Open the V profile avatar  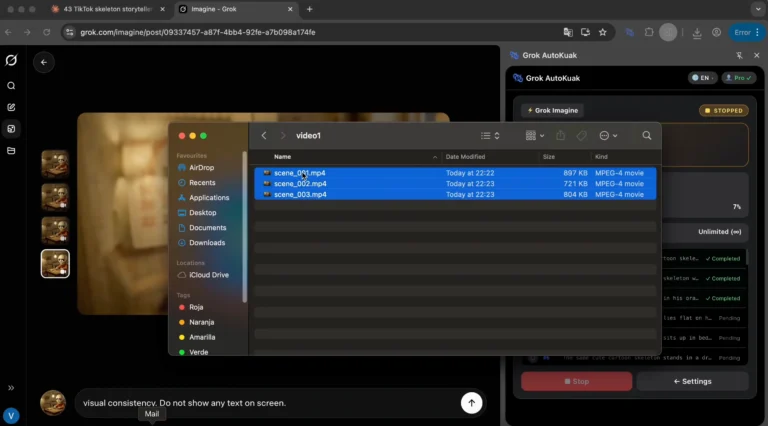point(11,416)
